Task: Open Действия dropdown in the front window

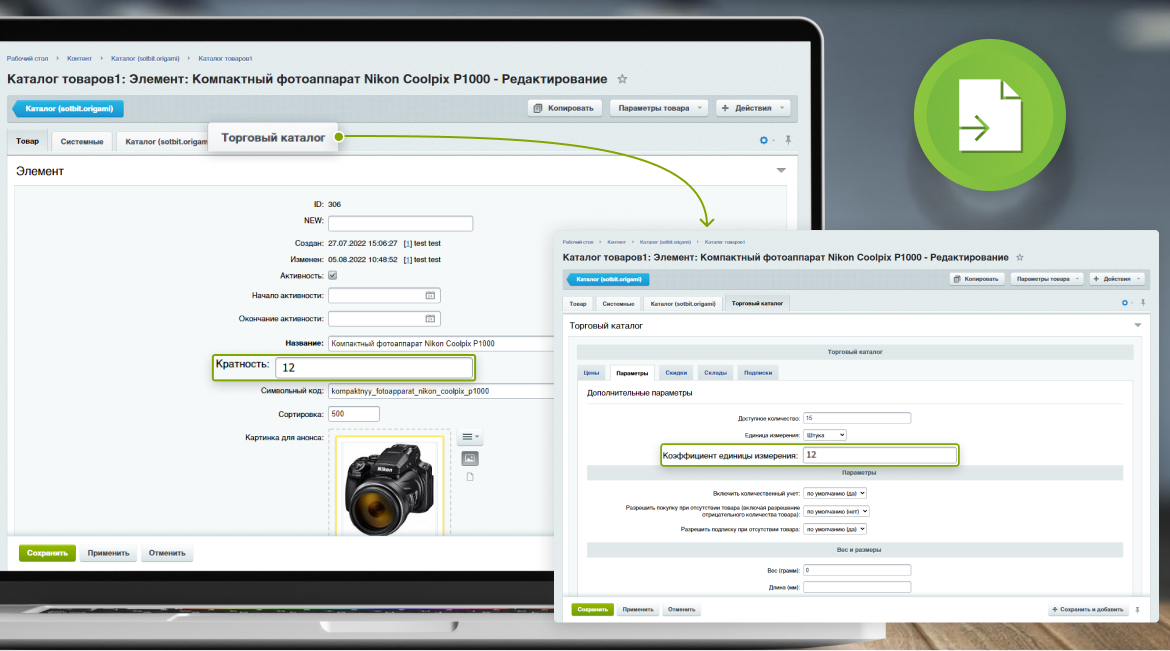Action: tap(1117, 279)
